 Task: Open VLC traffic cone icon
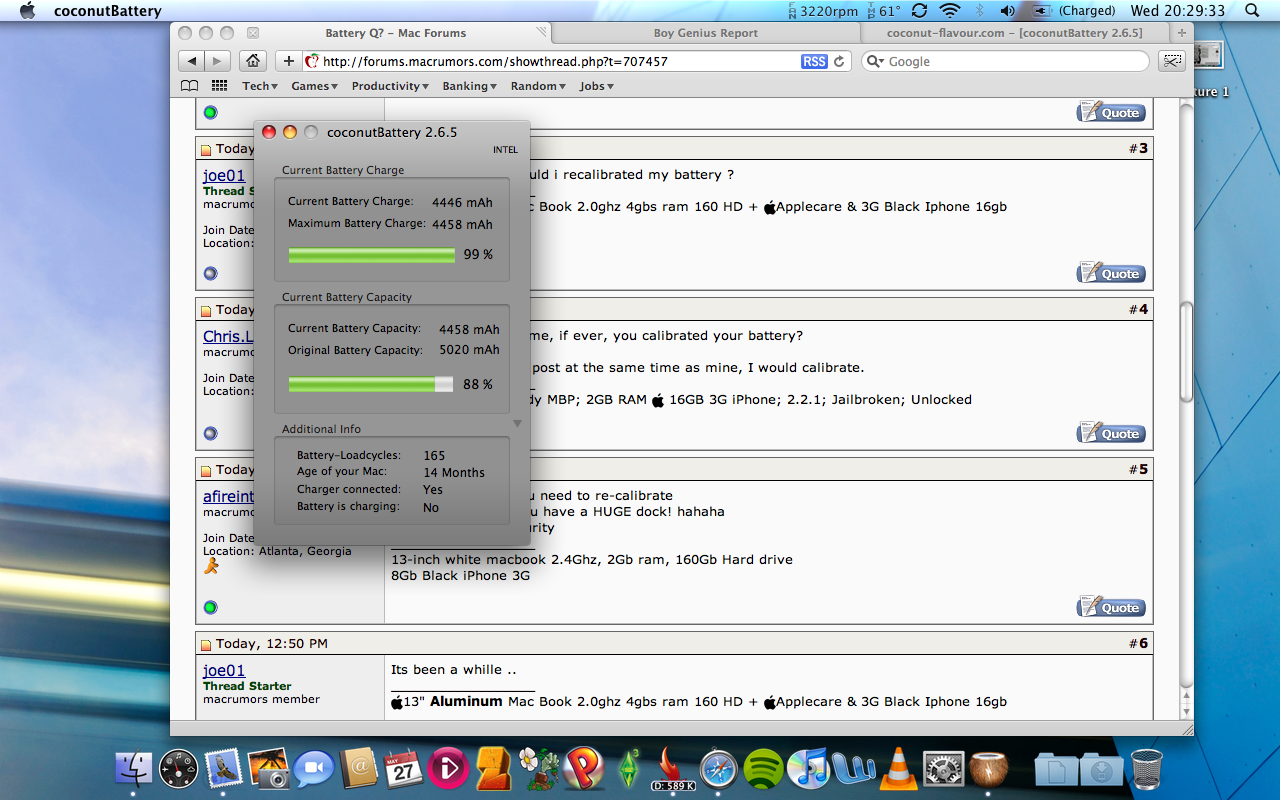coord(899,768)
